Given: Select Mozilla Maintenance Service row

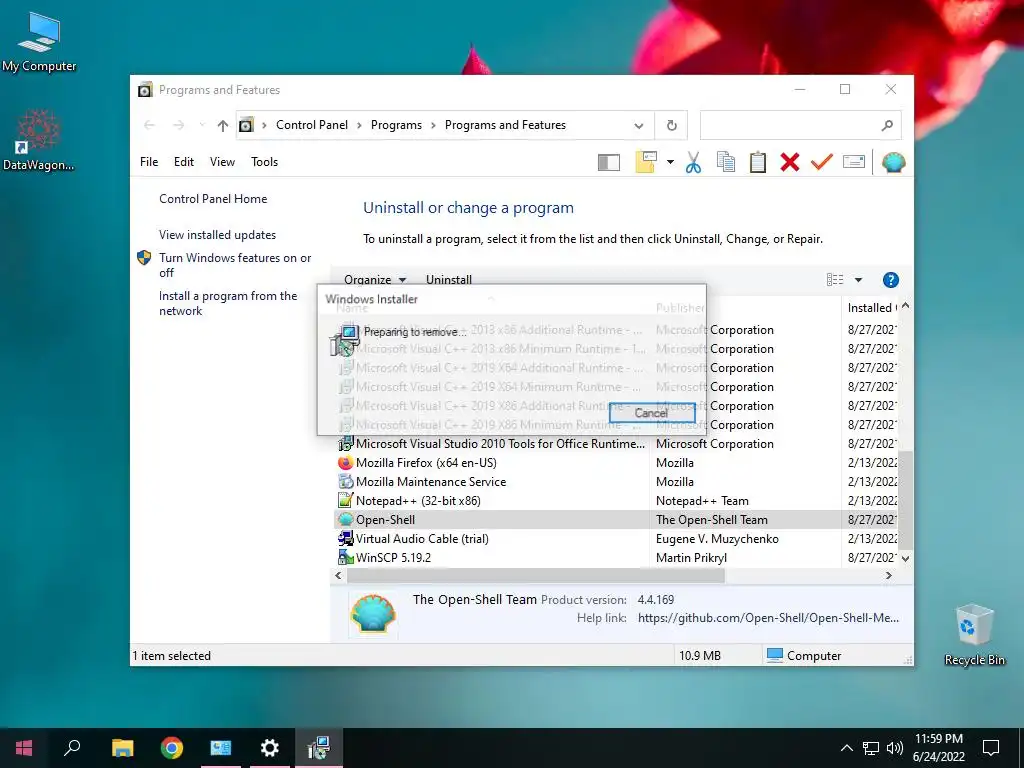Looking at the screenshot, I should (x=616, y=482).
